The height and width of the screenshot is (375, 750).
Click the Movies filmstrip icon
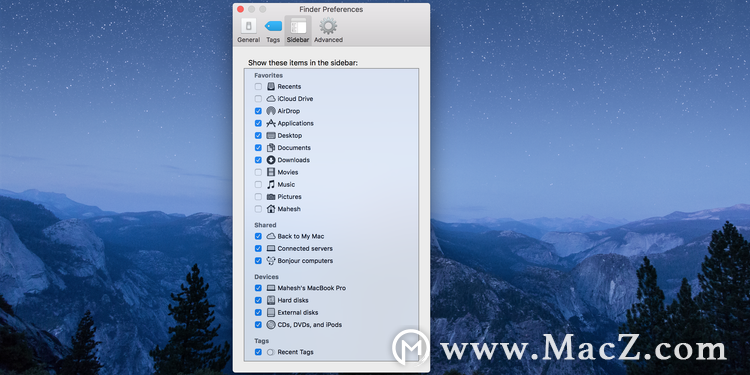point(271,172)
